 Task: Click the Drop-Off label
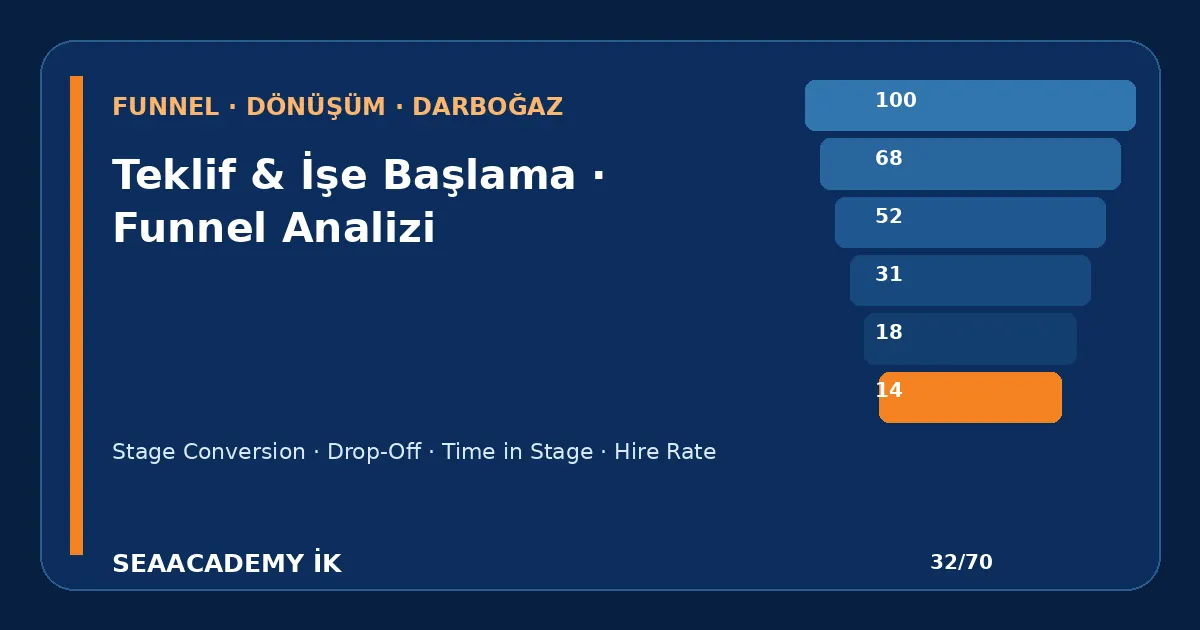click(x=374, y=452)
